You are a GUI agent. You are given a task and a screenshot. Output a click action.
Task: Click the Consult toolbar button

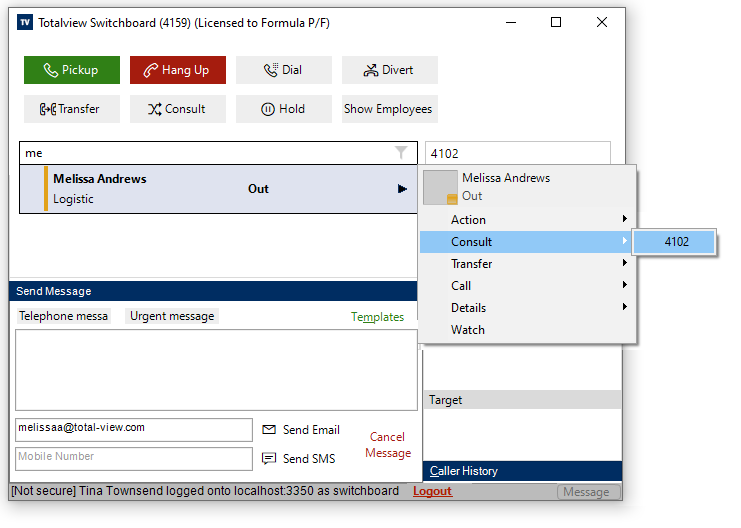[x=178, y=109]
